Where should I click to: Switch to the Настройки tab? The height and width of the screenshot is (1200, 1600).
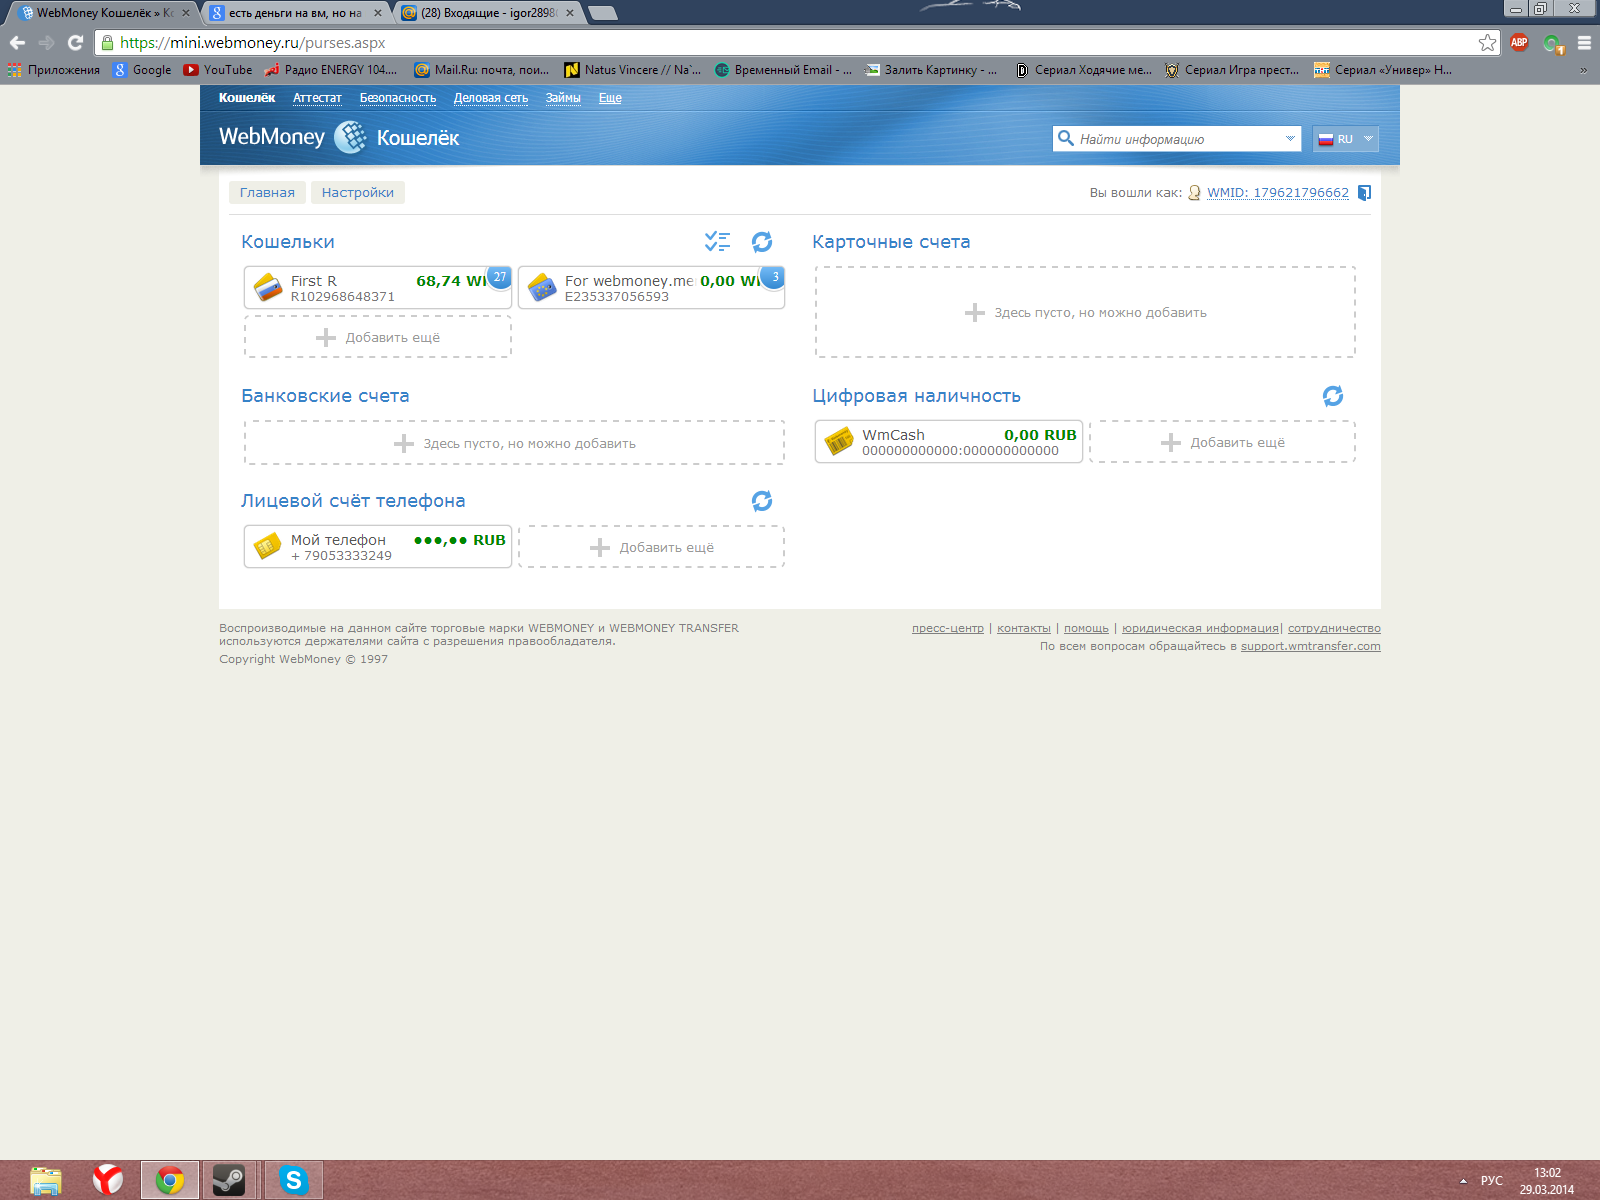(358, 193)
